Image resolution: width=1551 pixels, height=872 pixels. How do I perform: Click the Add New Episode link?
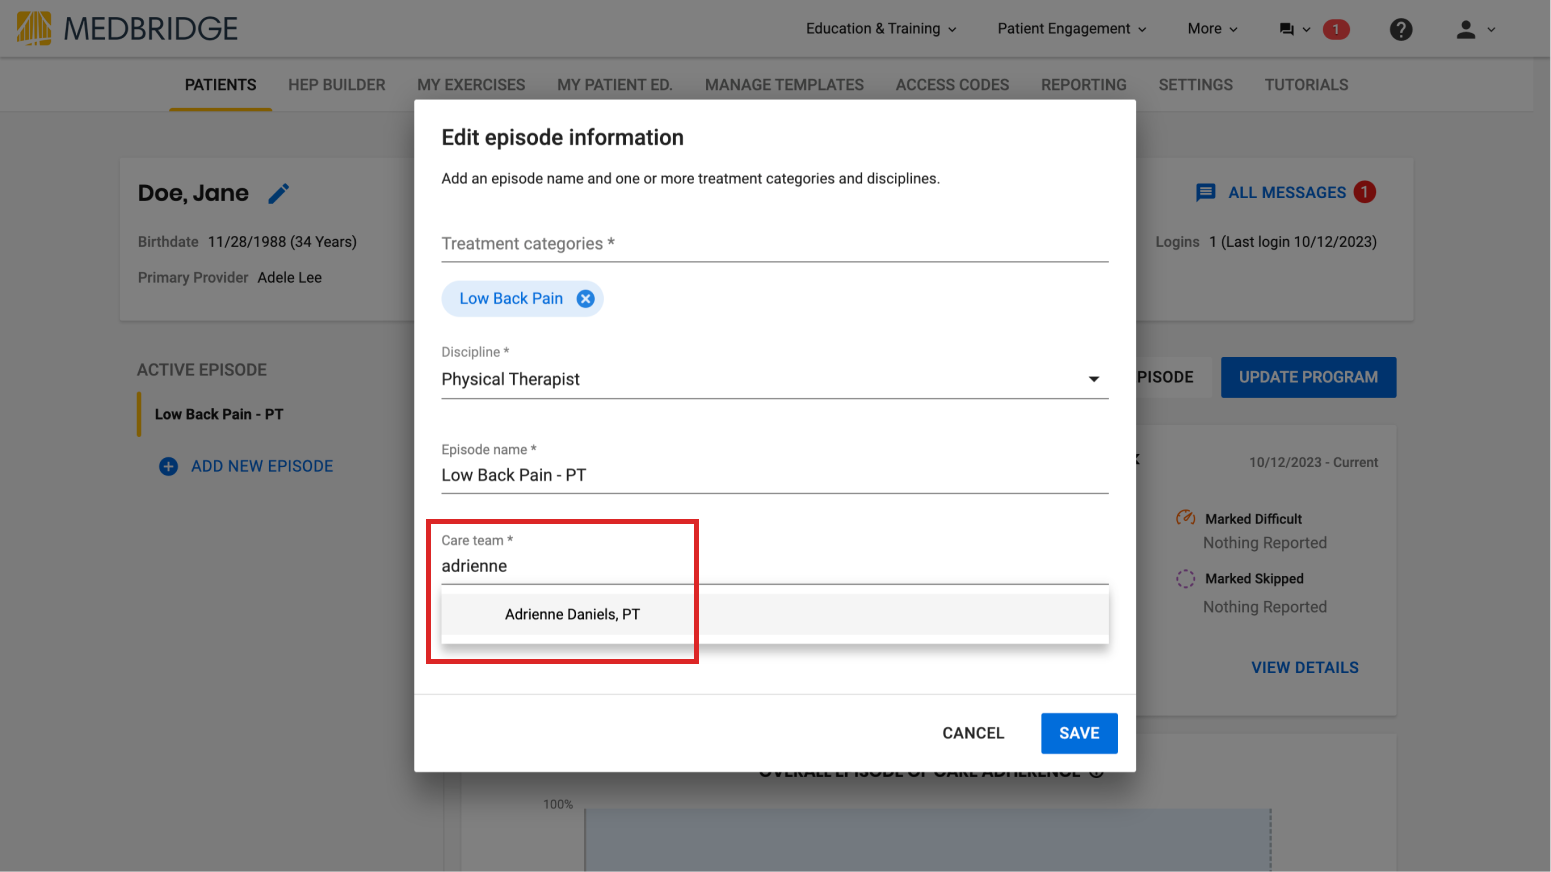point(262,466)
